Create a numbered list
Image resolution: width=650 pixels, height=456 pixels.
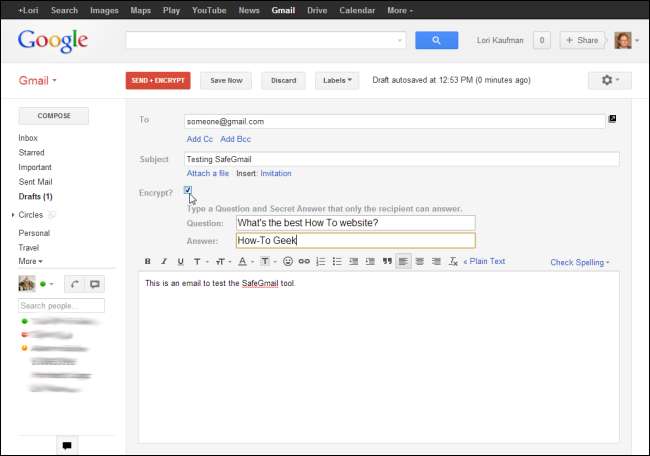coord(320,262)
